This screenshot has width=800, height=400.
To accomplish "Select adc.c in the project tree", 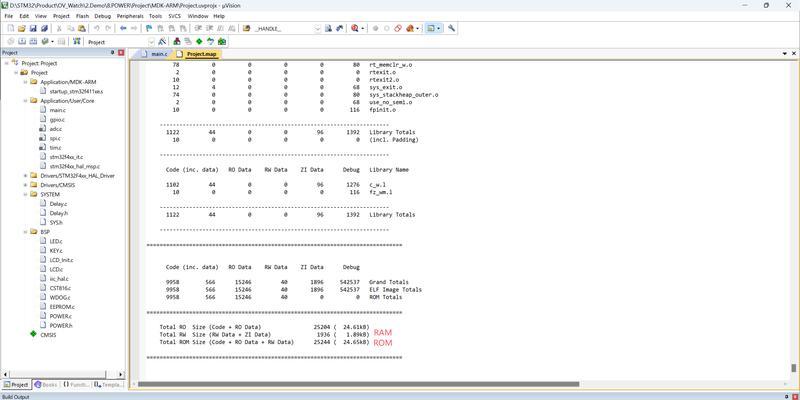I will [x=56, y=129].
